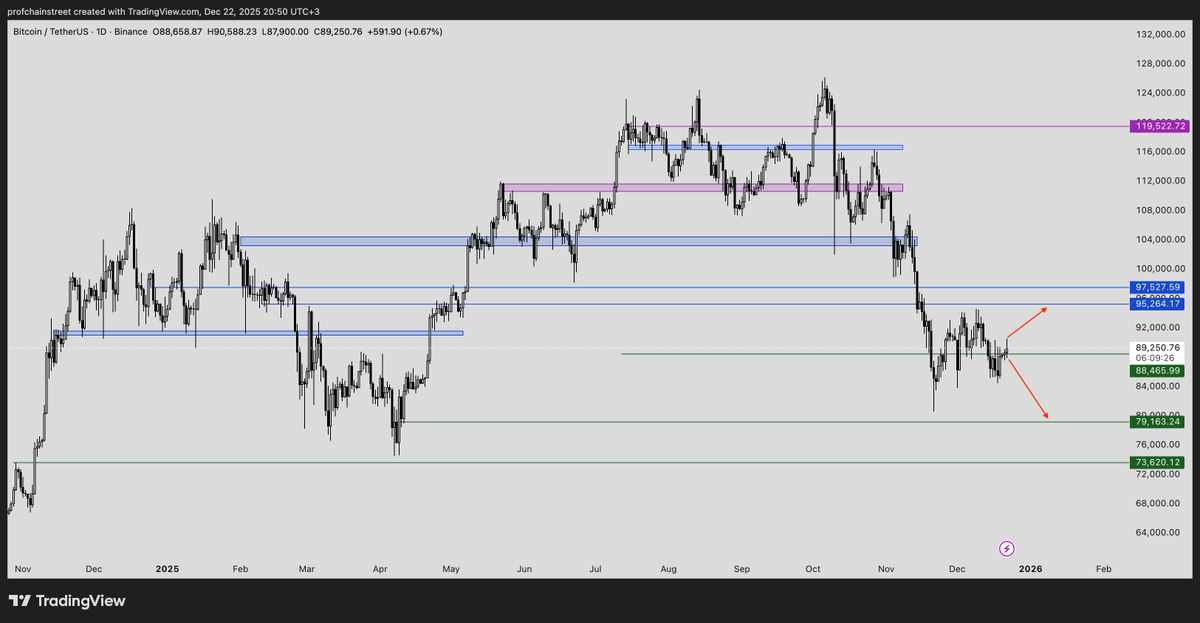Click the Apr label on time axis
This screenshot has height=623, width=1200.
pyautogui.click(x=380, y=569)
